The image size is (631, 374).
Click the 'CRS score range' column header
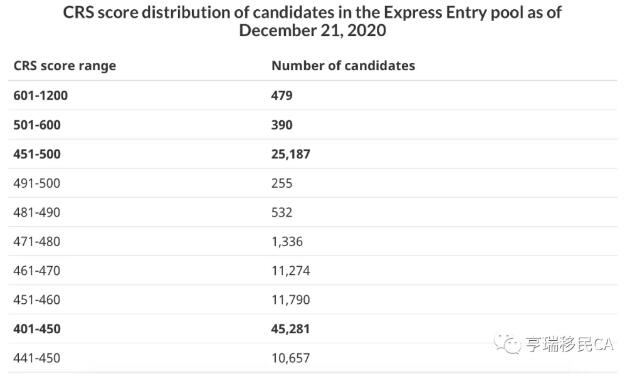(65, 66)
